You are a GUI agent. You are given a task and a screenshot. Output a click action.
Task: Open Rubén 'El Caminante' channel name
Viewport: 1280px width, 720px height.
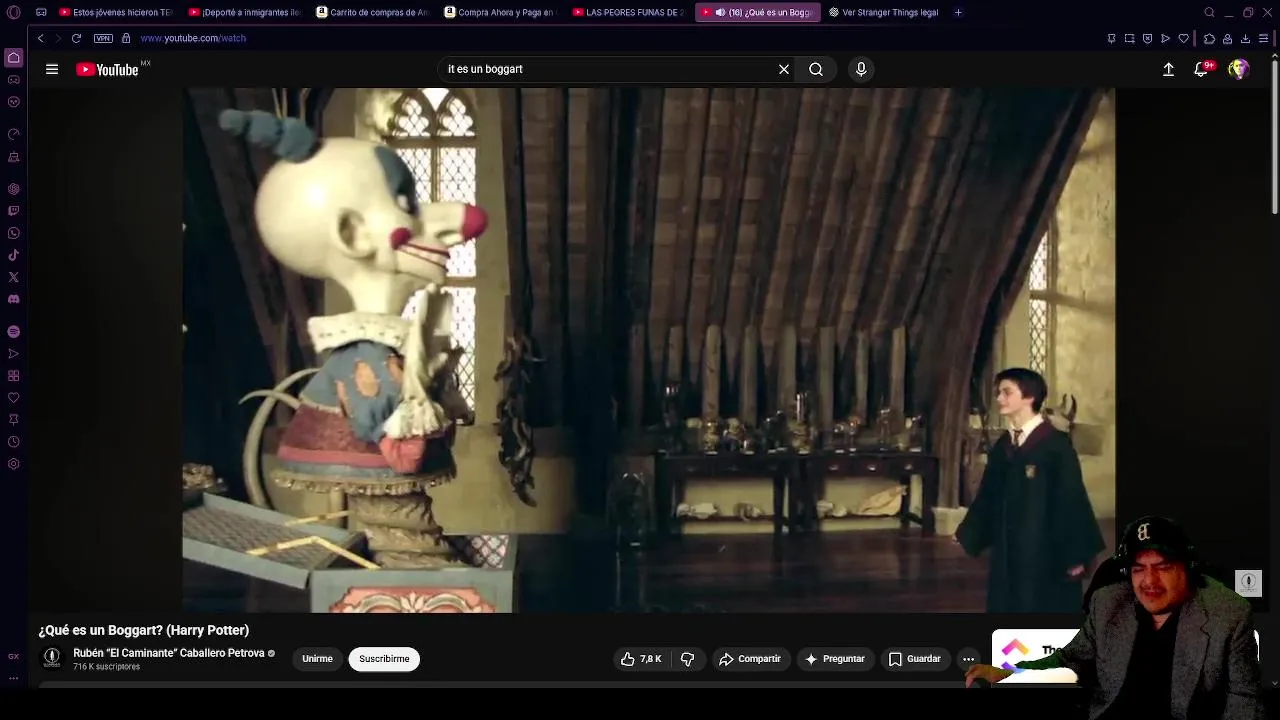tap(168, 653)
